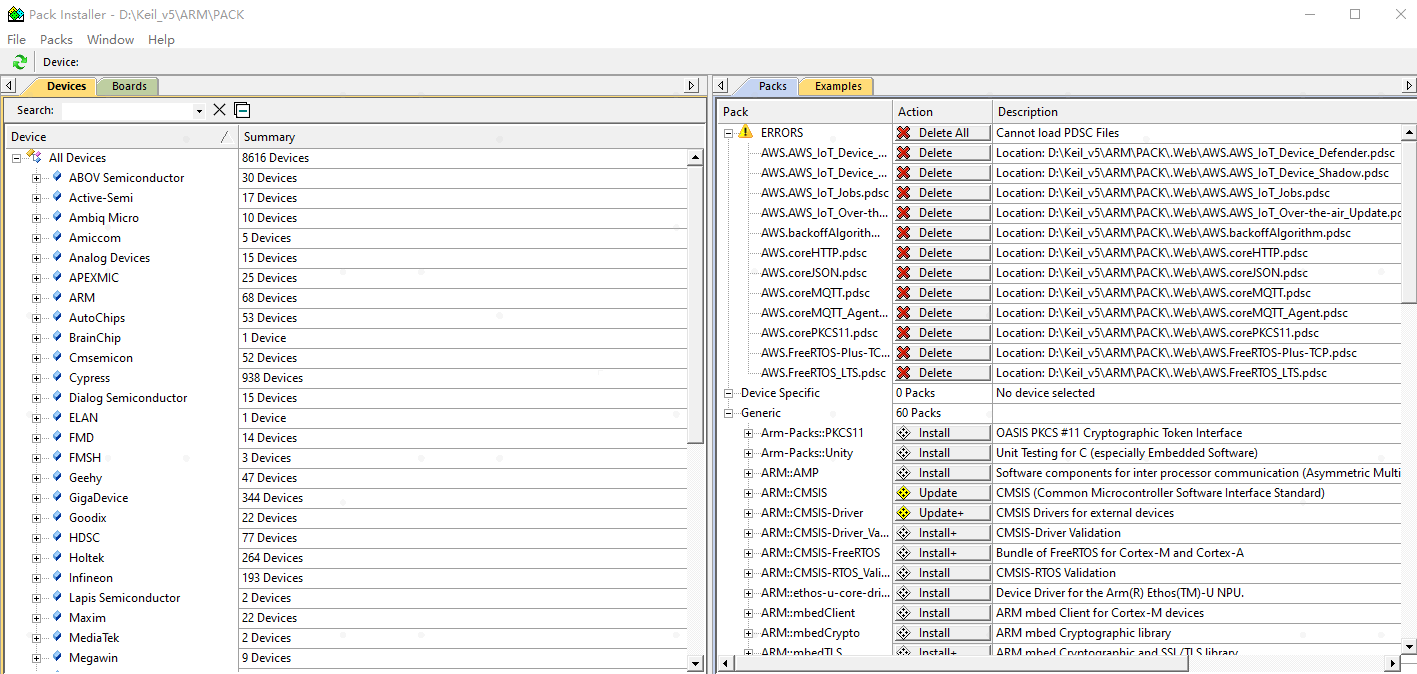This screenshot has height=674, width=1417.
Task: Install the Arm-Packs::Unity pack
Action: pos(942,453)
